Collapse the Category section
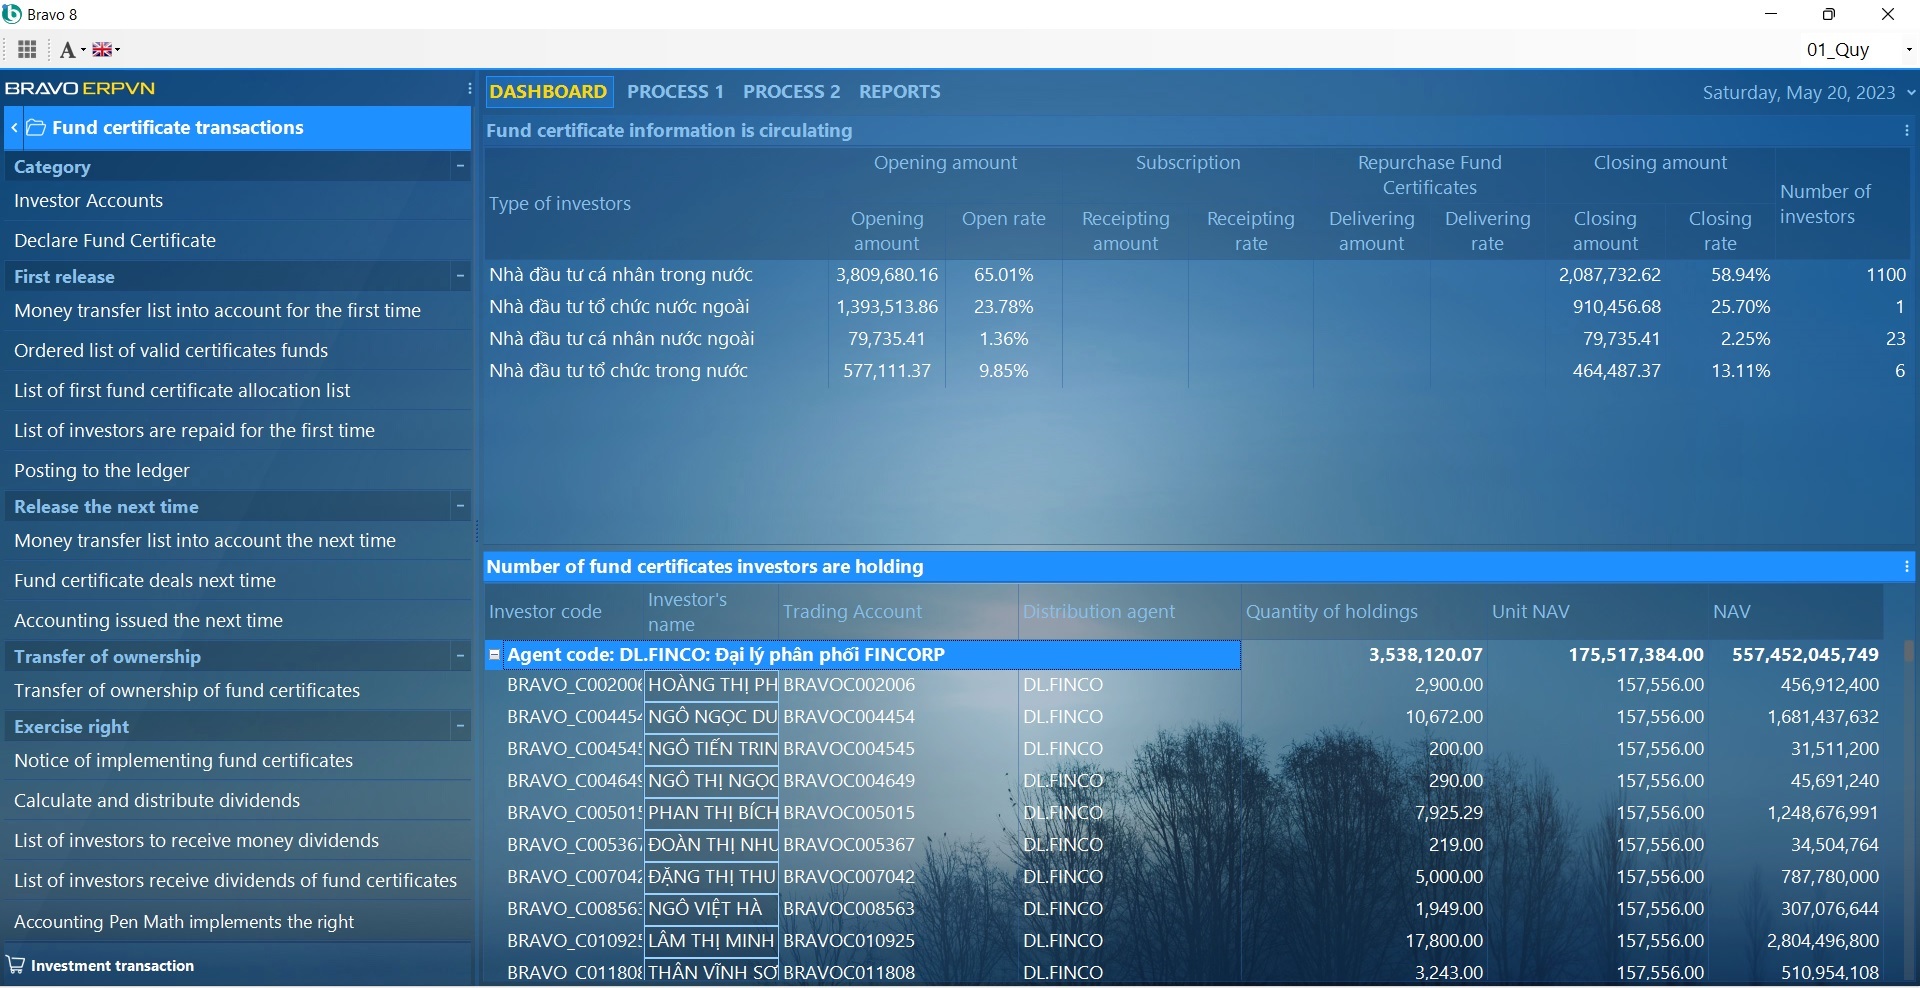 click(x=459, y=166)
